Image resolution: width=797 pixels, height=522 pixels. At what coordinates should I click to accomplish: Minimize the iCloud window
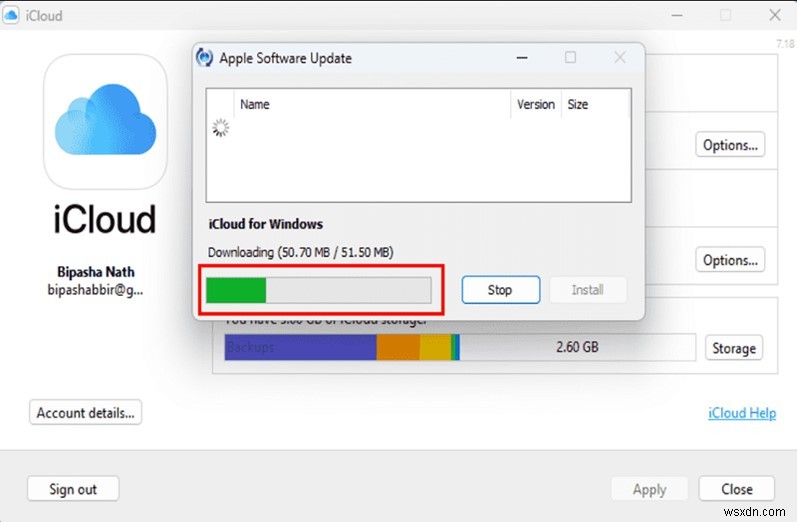677,15
